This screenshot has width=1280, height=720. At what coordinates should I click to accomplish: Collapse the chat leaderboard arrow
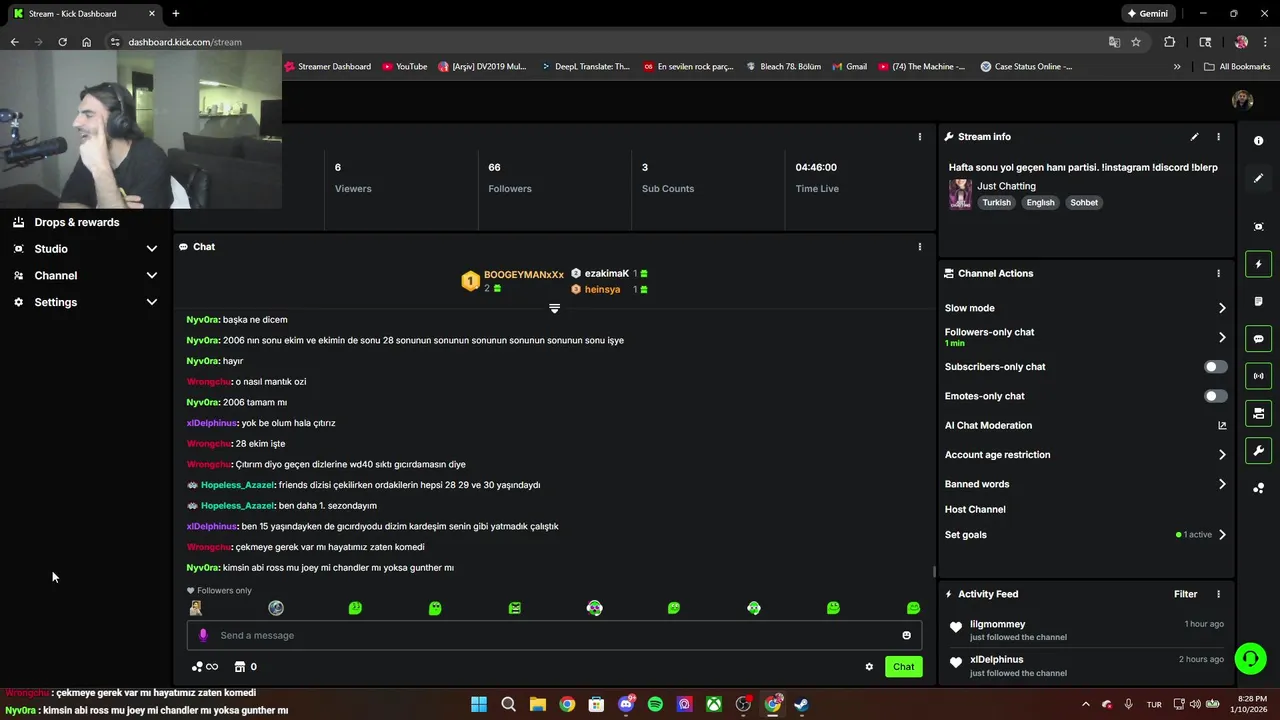(554, 308)
